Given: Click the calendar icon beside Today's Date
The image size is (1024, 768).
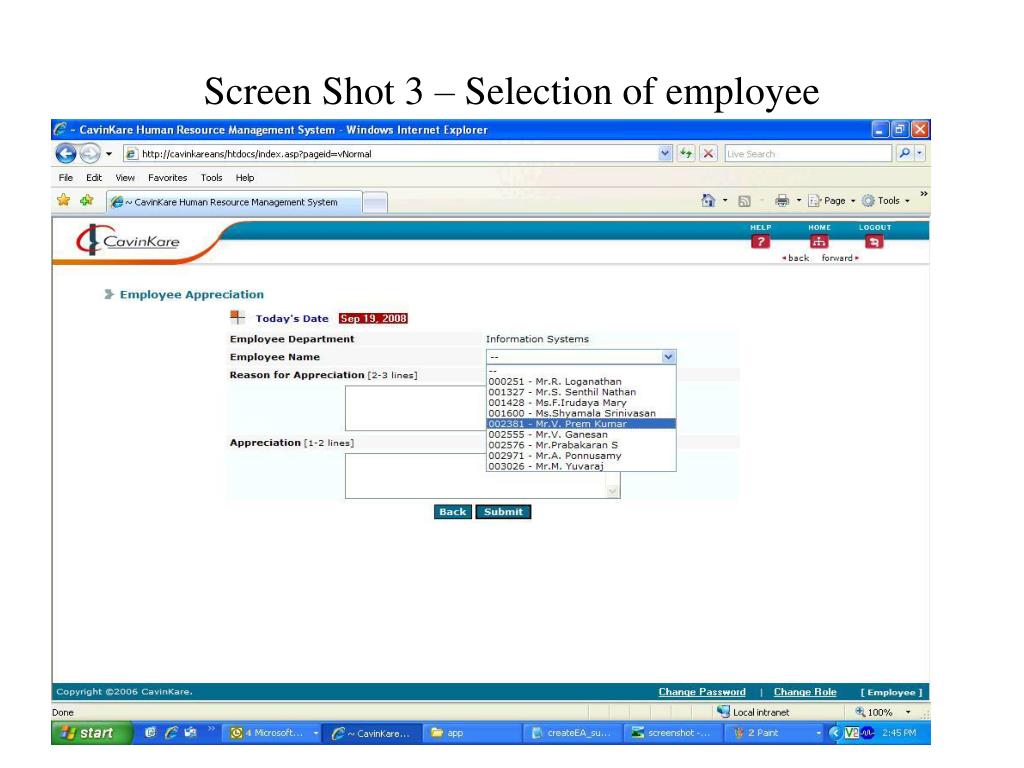Looking at the screenshot, I should point(237,317).
